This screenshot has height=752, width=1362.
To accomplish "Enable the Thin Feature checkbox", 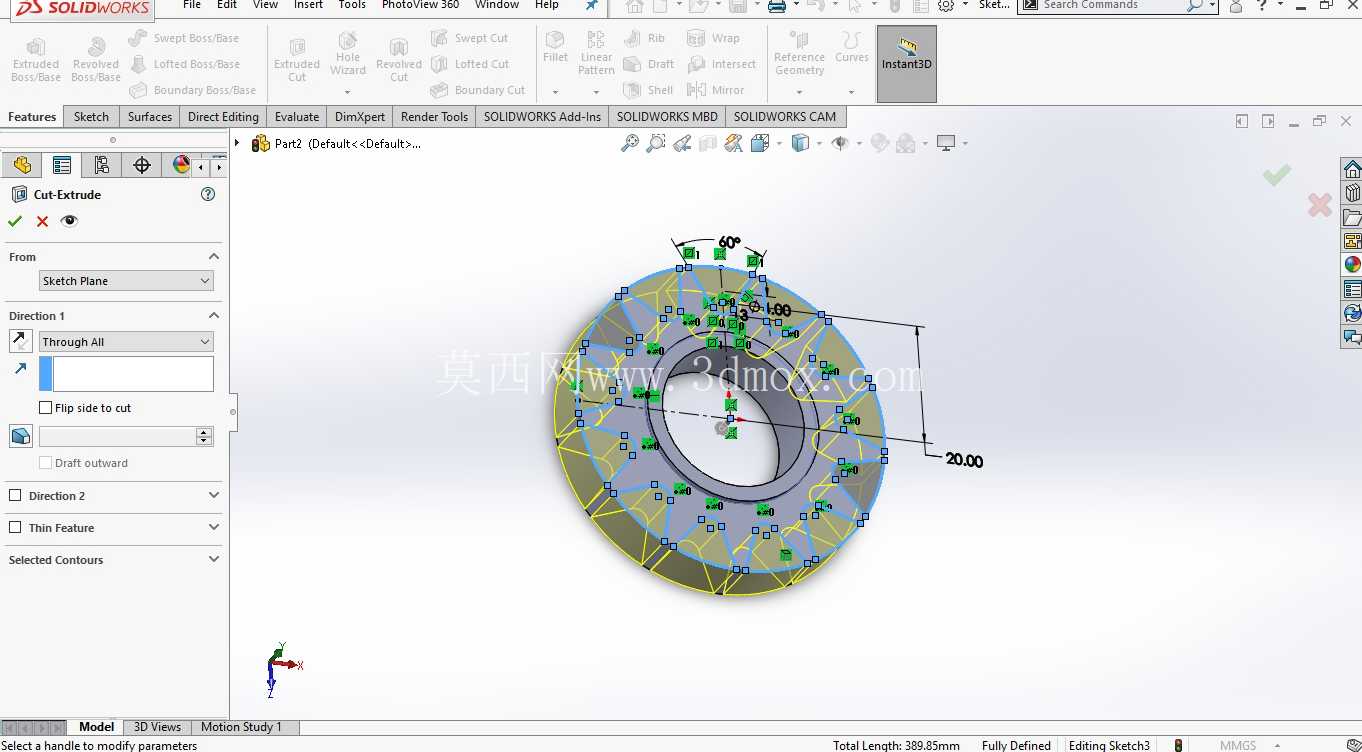I will (x=15, y=528).
